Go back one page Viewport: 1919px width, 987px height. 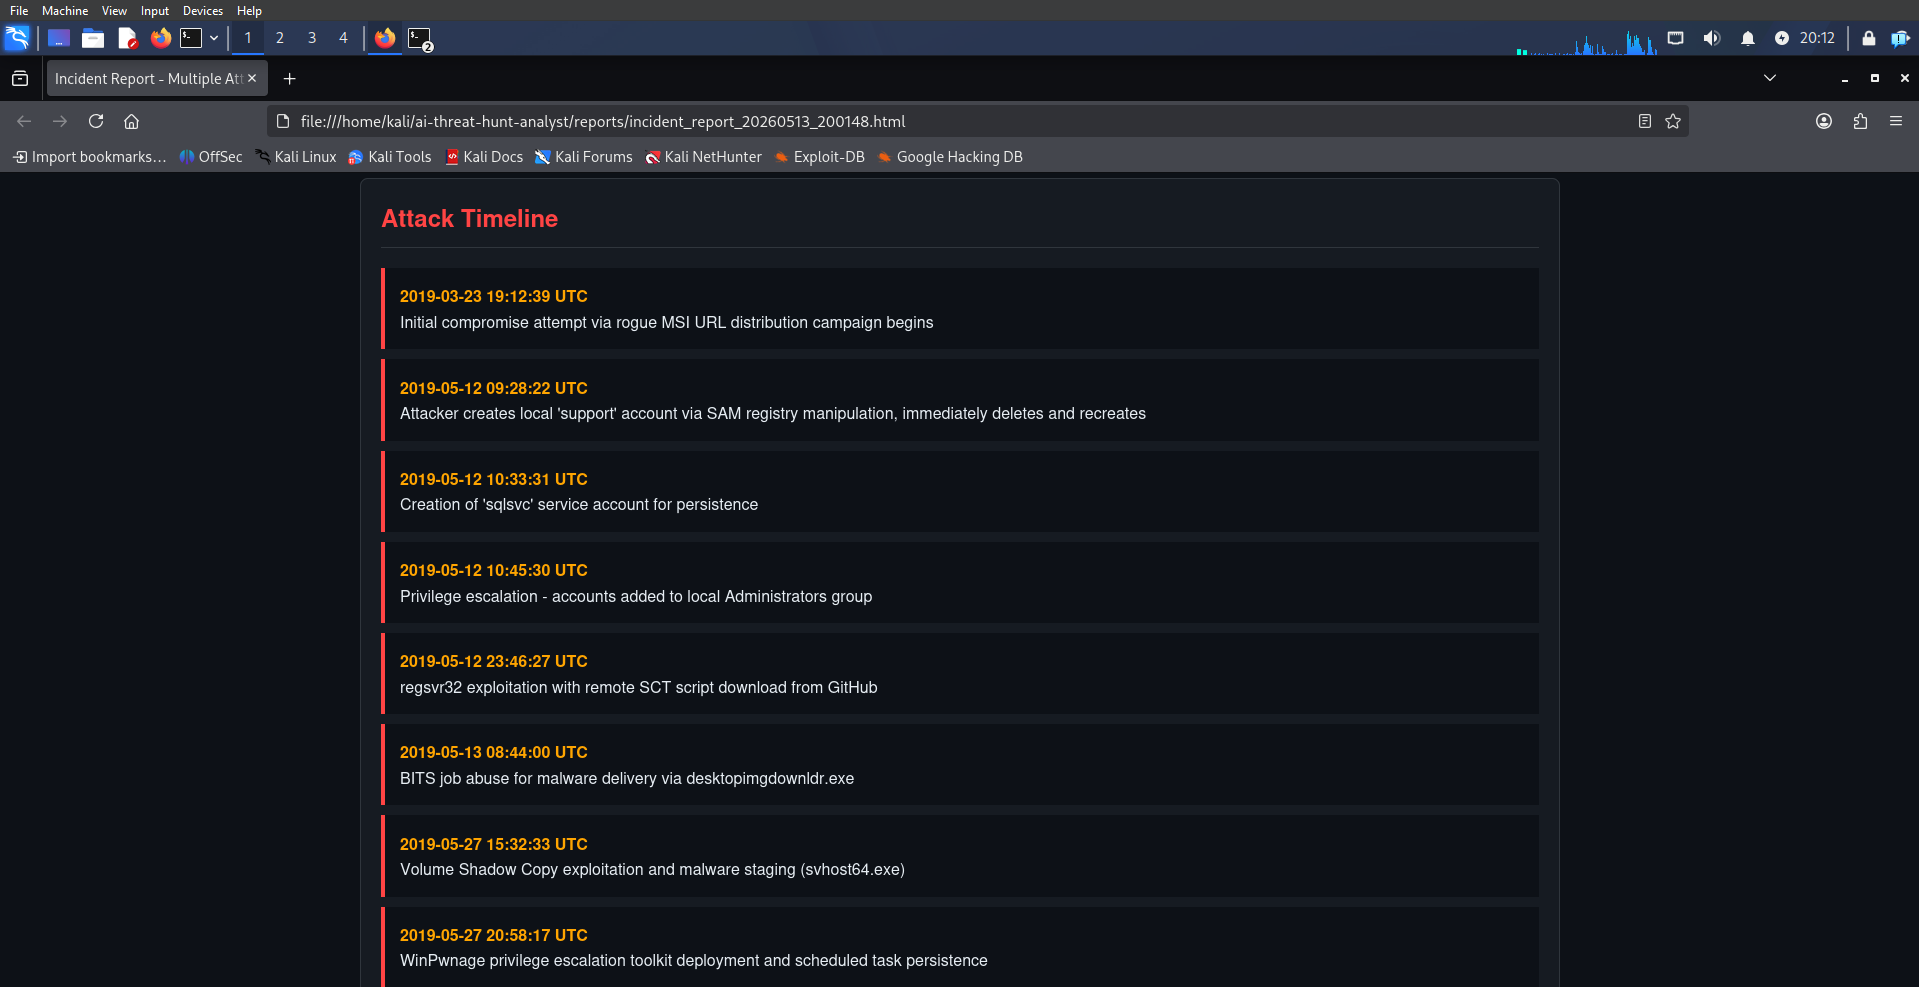click(24, 121)
